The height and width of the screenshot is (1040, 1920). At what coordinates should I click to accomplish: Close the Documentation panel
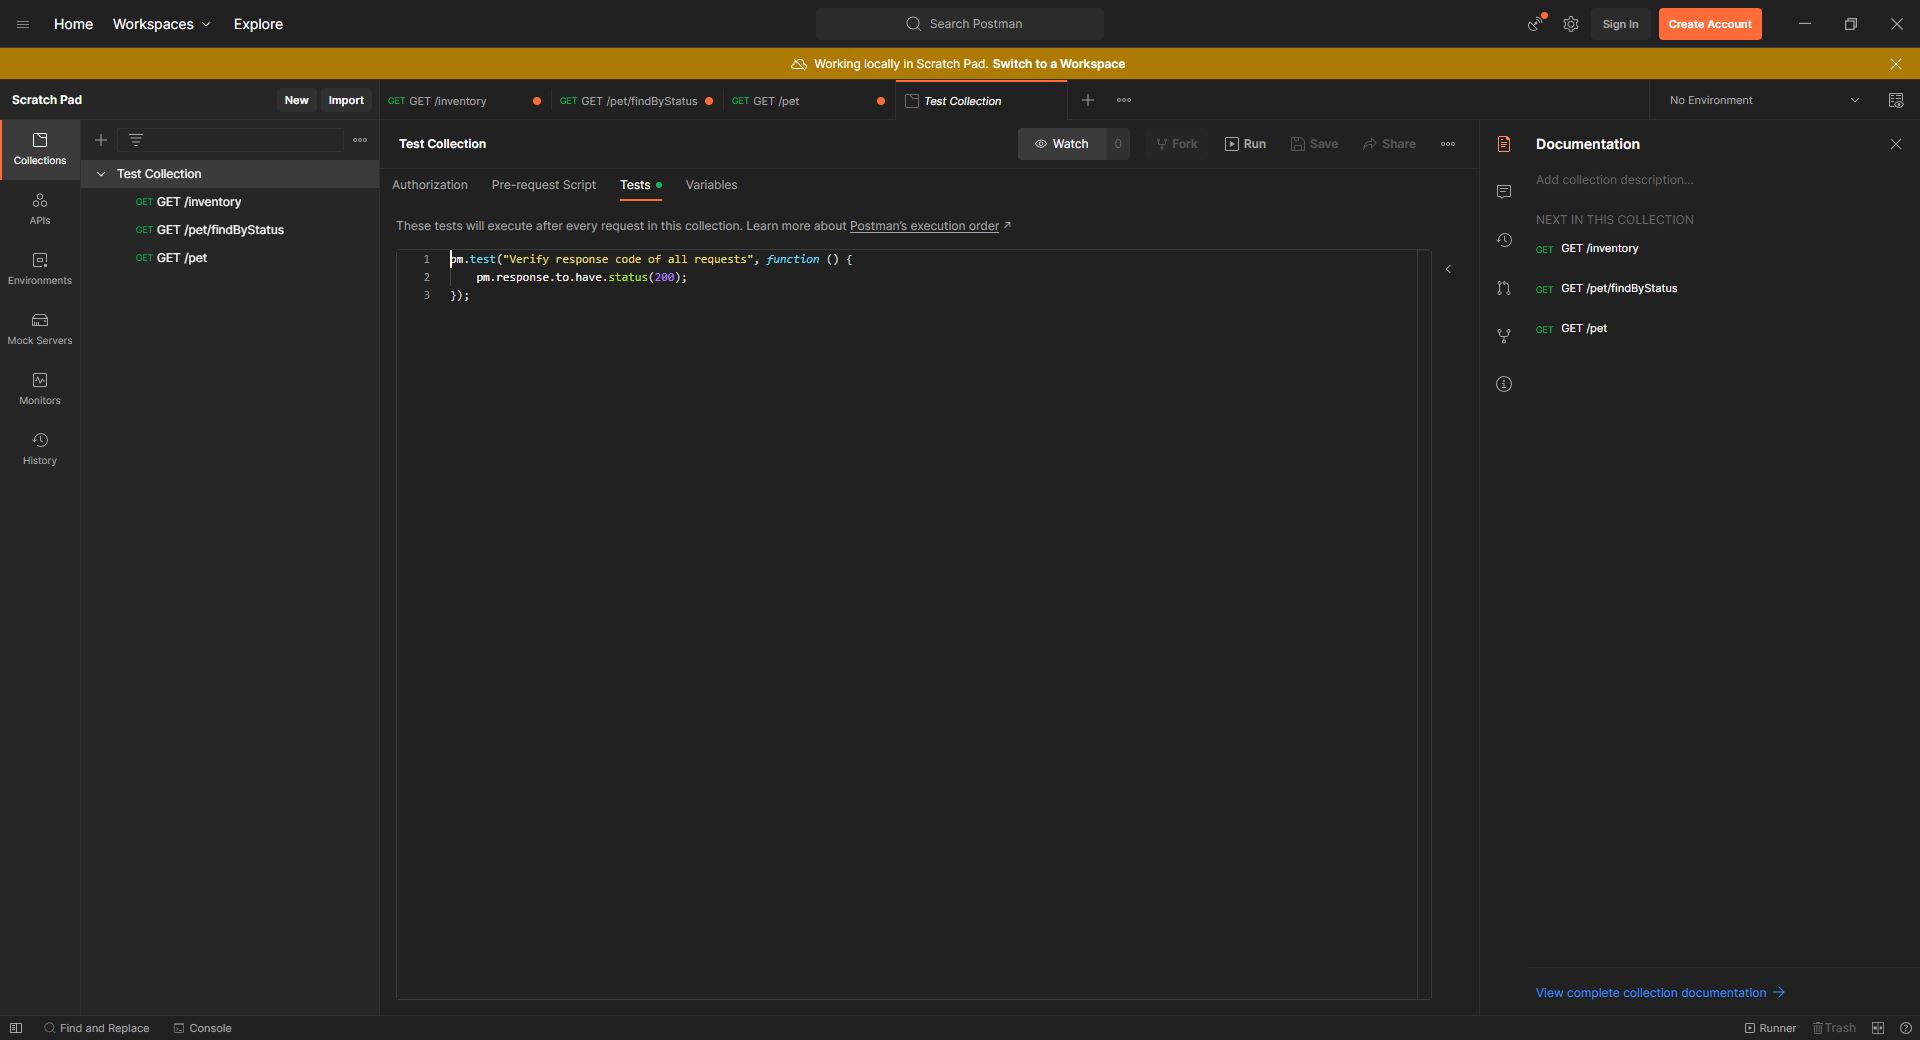pyautogui.click(x=1896, y=144)
